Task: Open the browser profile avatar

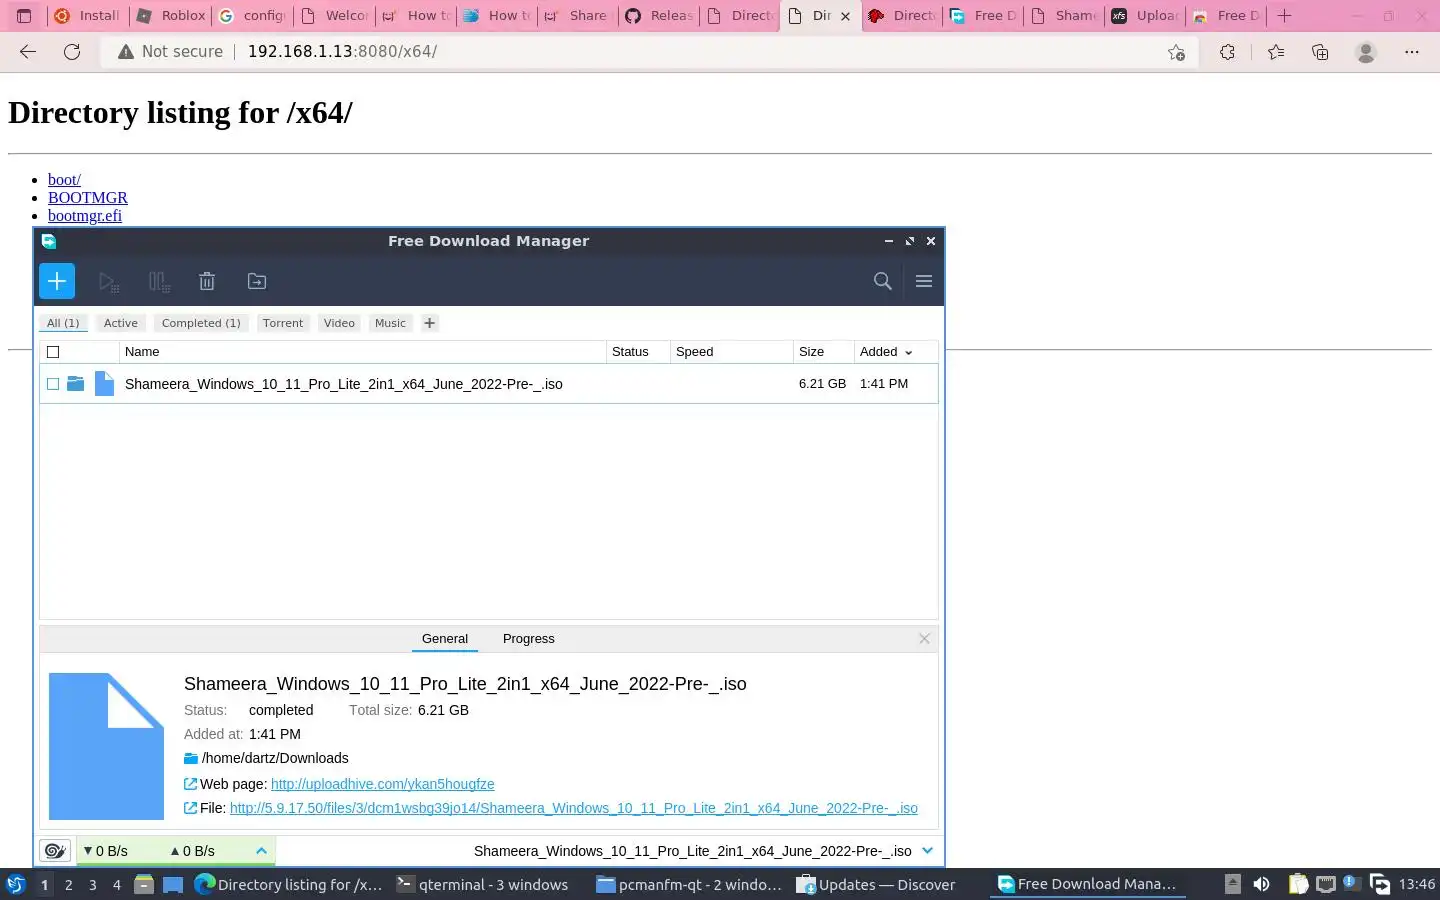Action: 1365,52
